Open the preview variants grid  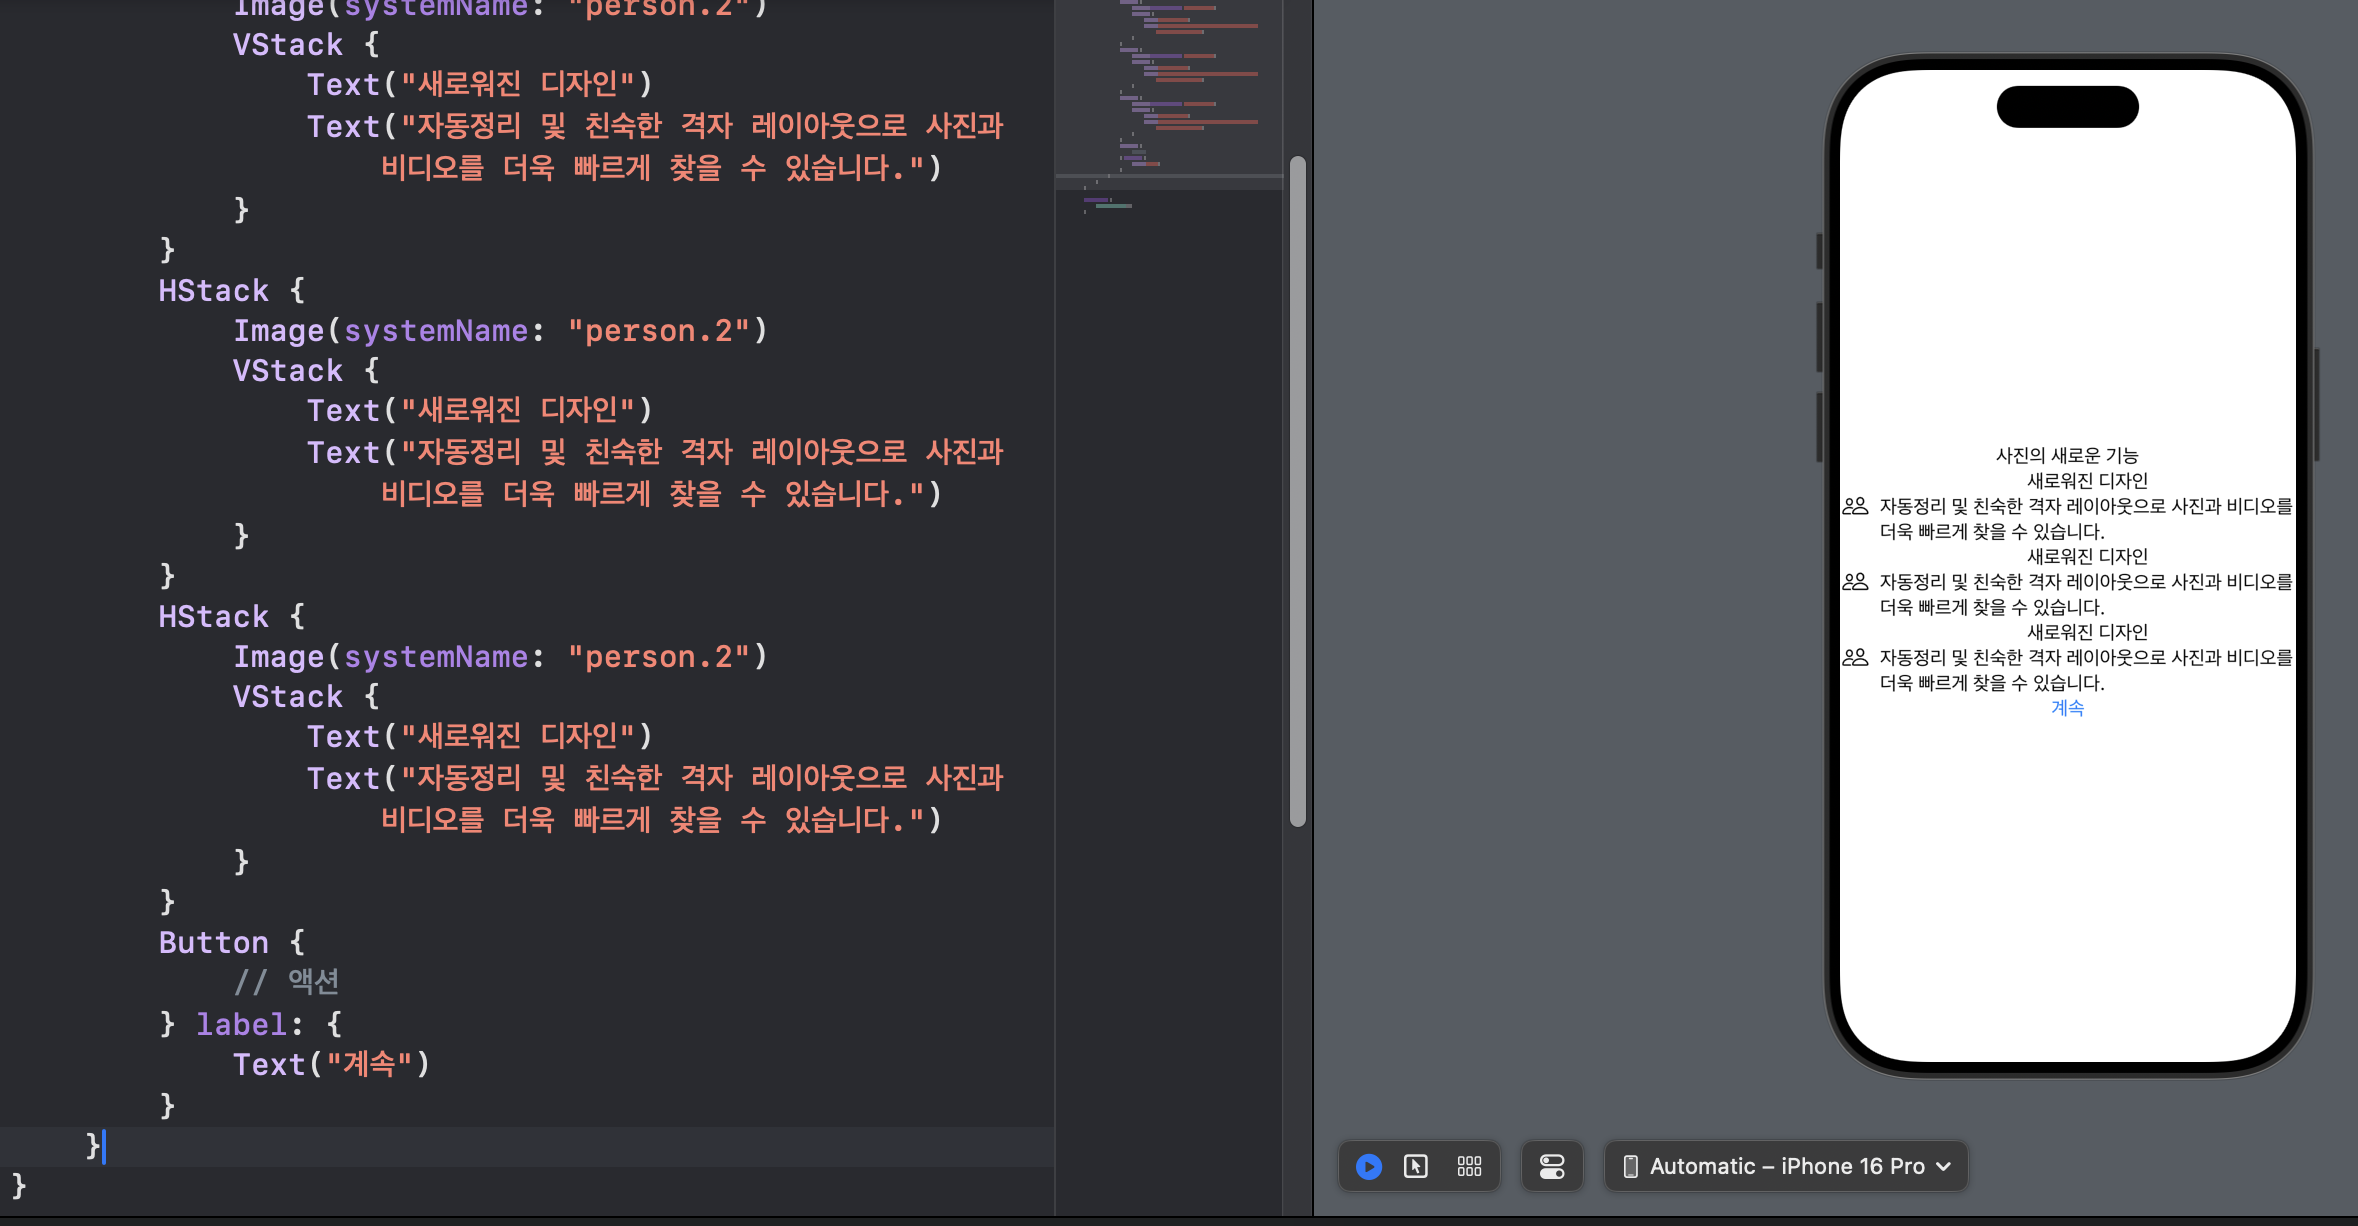(1469, 1166)
